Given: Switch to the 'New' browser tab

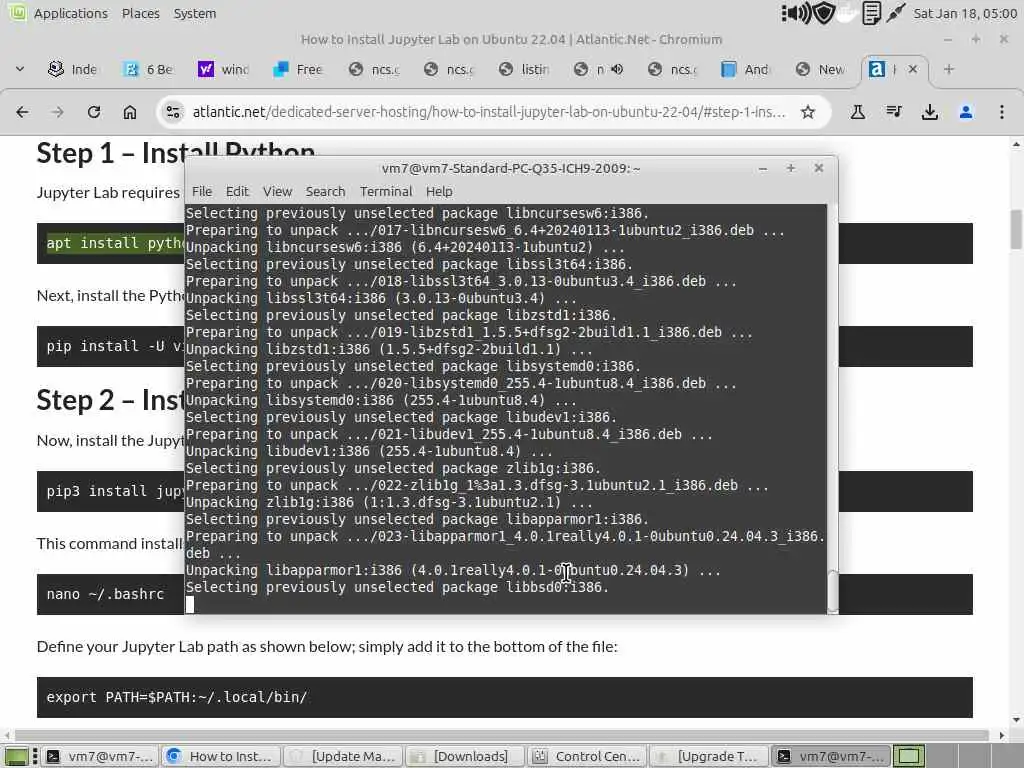Looking at the screenshot, I should (x=822, y=69).
